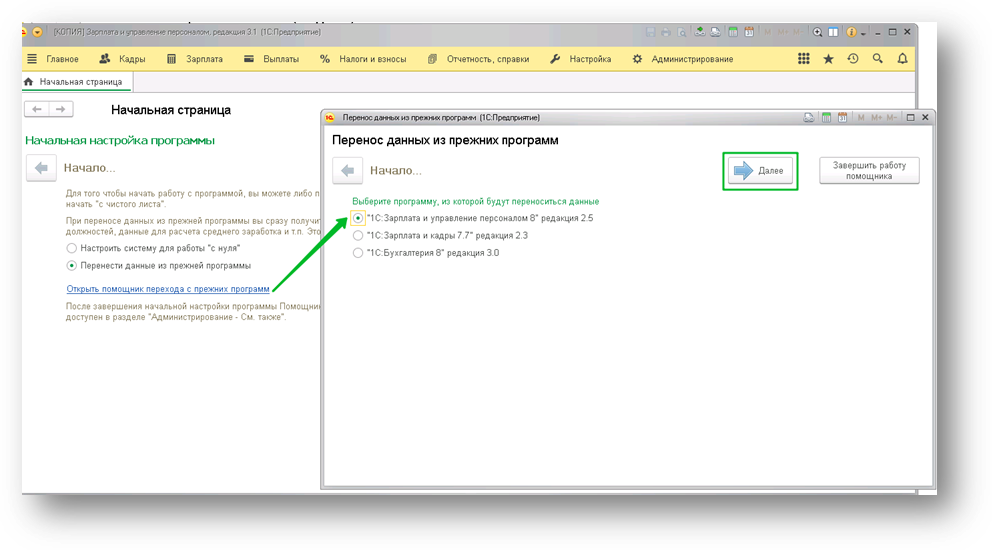The width and height of the screenshot is (992, 550).
Task: Open the main menu dropdown in title bar
Action: (37, 32)
